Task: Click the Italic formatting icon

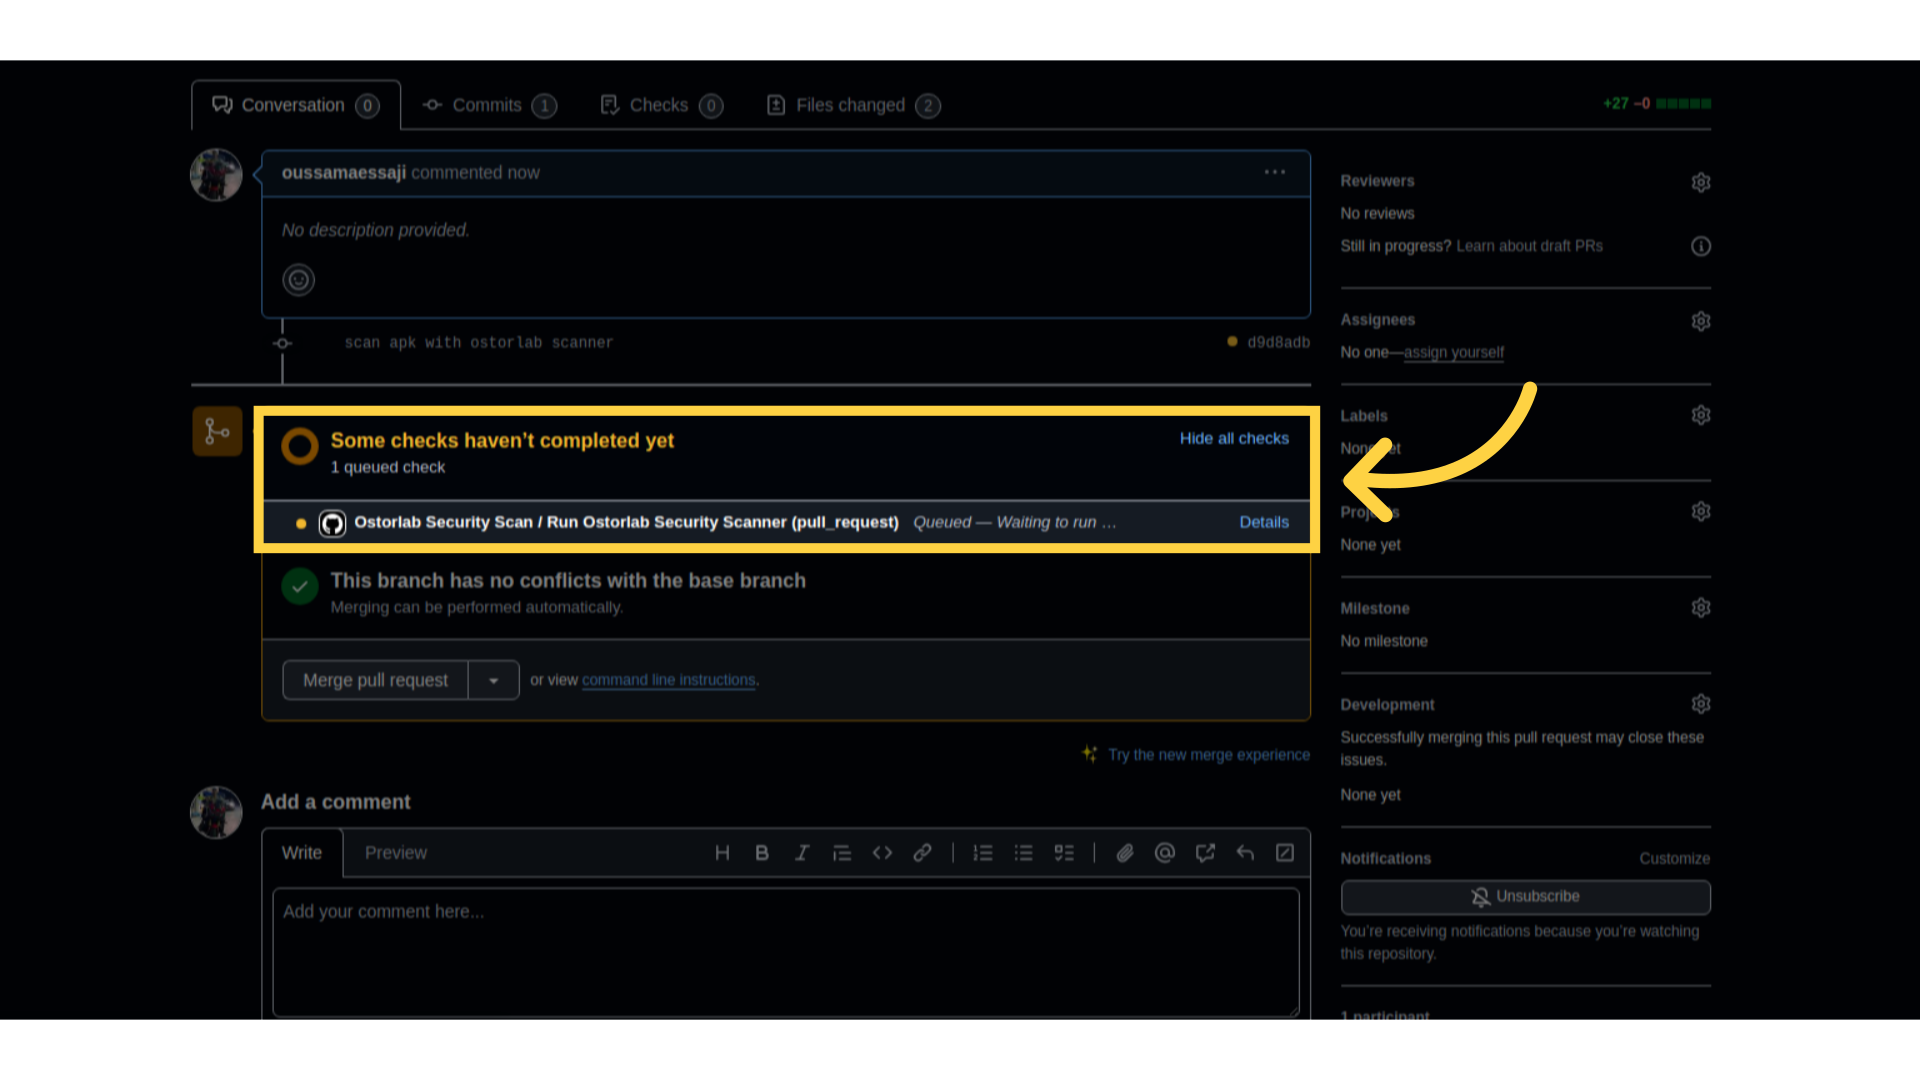Action: (802, 853)
